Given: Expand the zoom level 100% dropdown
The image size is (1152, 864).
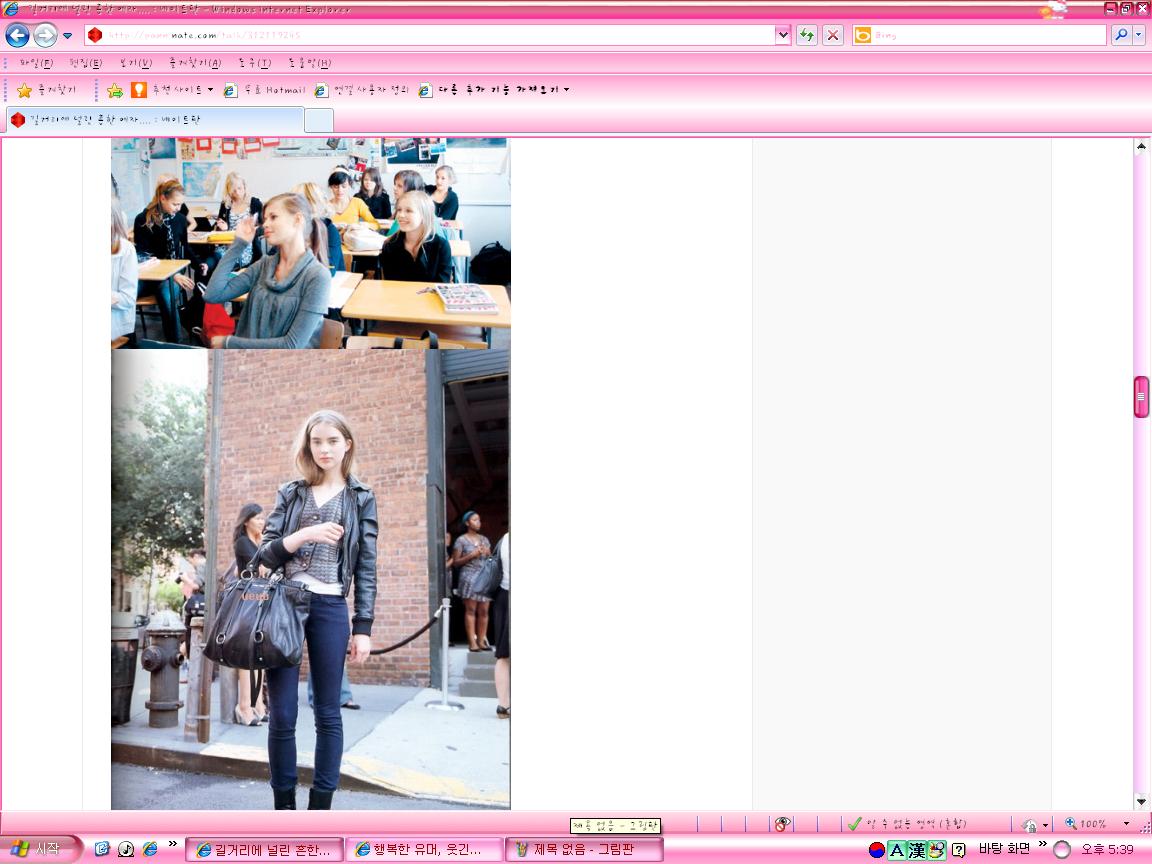Looking at the screenshot, I should click(1126, 824).
